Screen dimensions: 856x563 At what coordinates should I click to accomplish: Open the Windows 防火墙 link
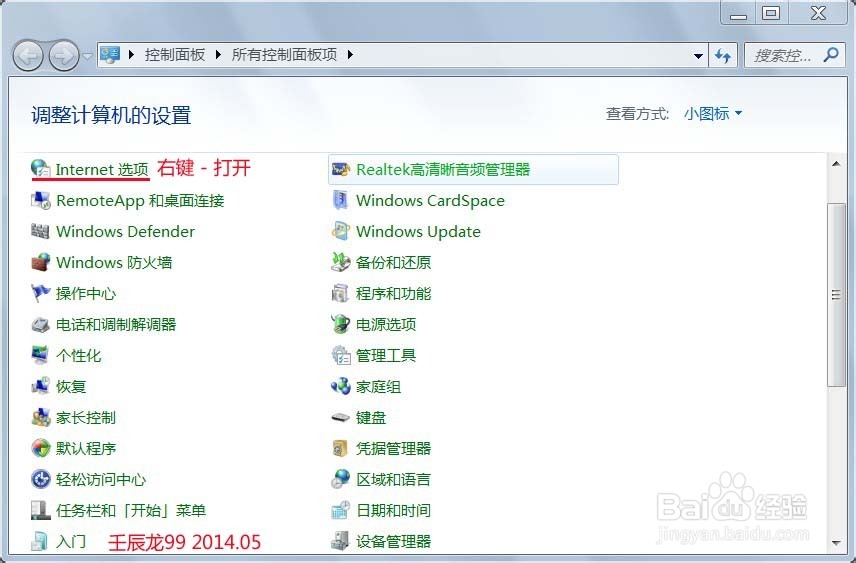click(x=114, y=263)
